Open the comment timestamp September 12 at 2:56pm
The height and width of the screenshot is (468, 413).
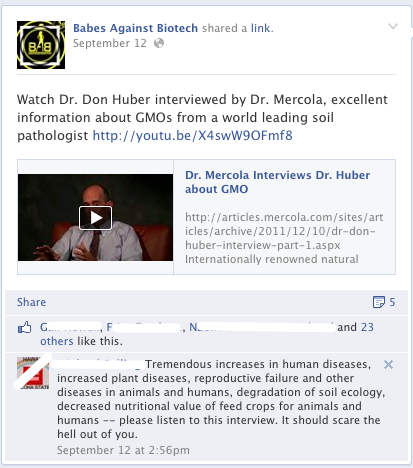[x=123, y=450]
